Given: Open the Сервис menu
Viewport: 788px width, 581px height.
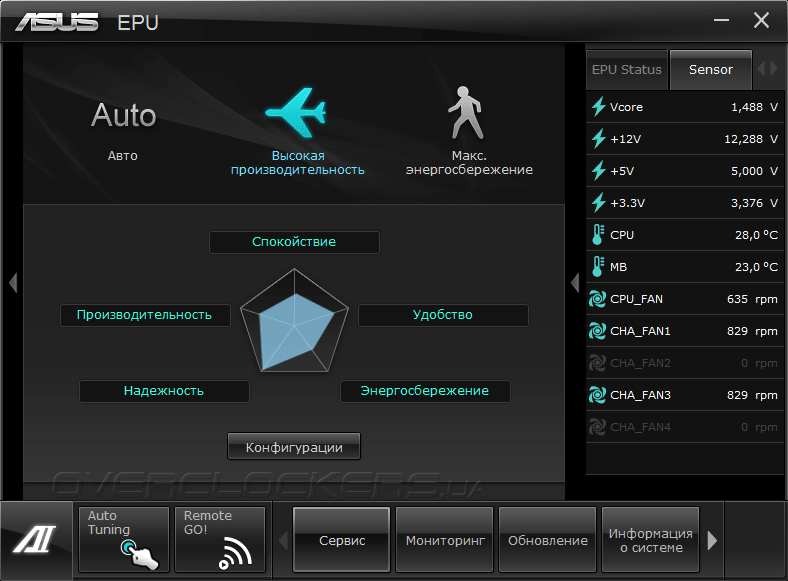Looking at the screenshot, I should pos(342,539).
